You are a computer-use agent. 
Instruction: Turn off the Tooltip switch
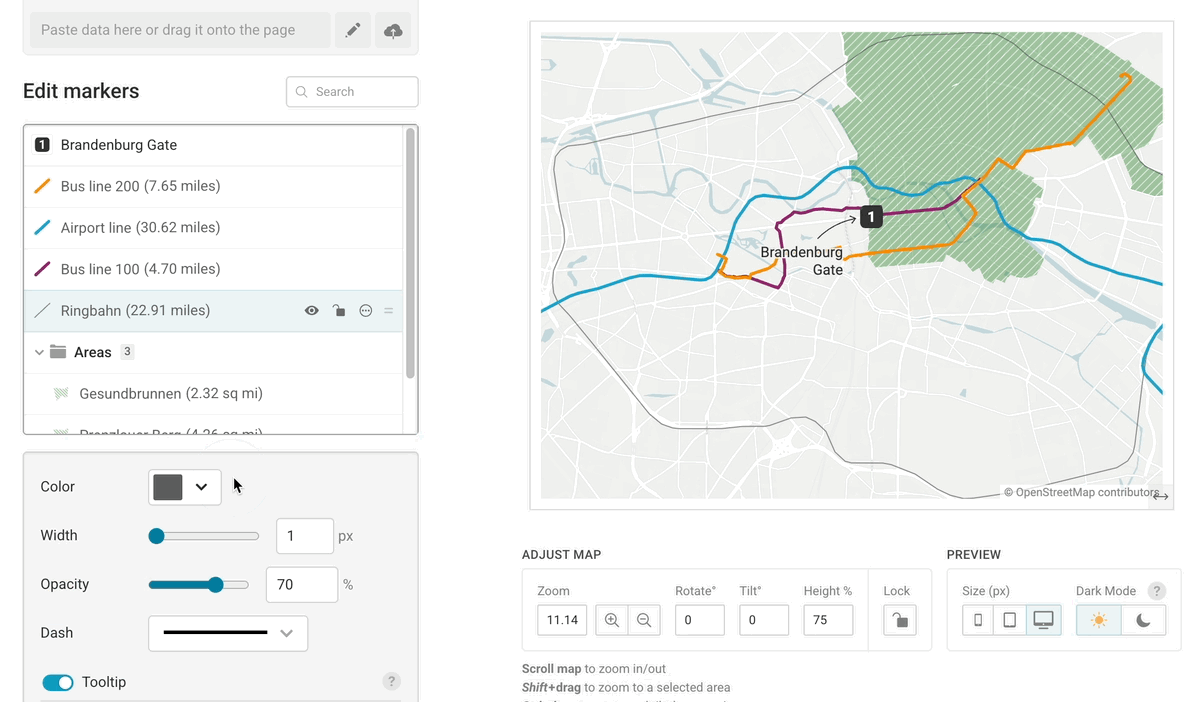(x=58, y=683)
